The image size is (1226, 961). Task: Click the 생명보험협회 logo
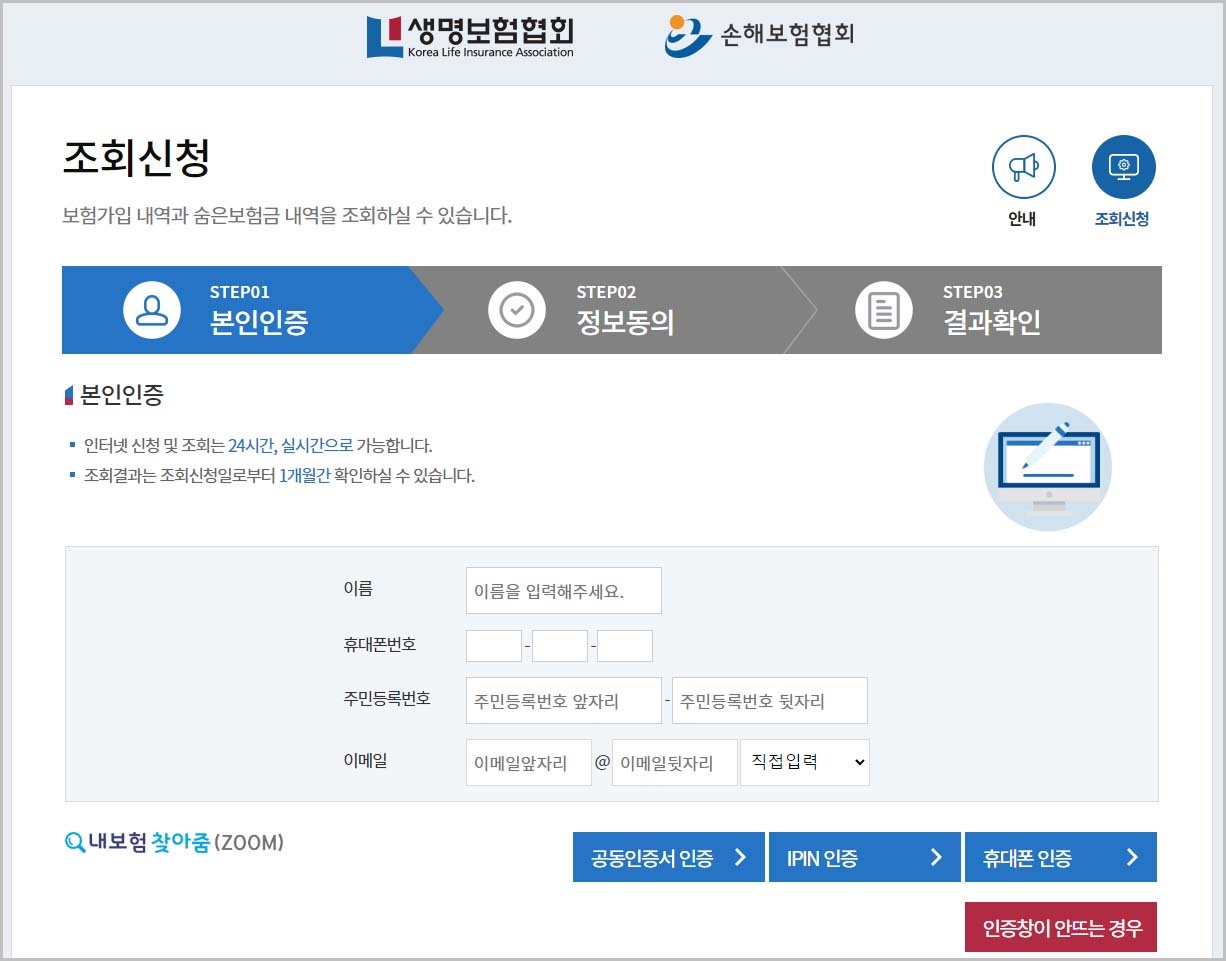470,36
